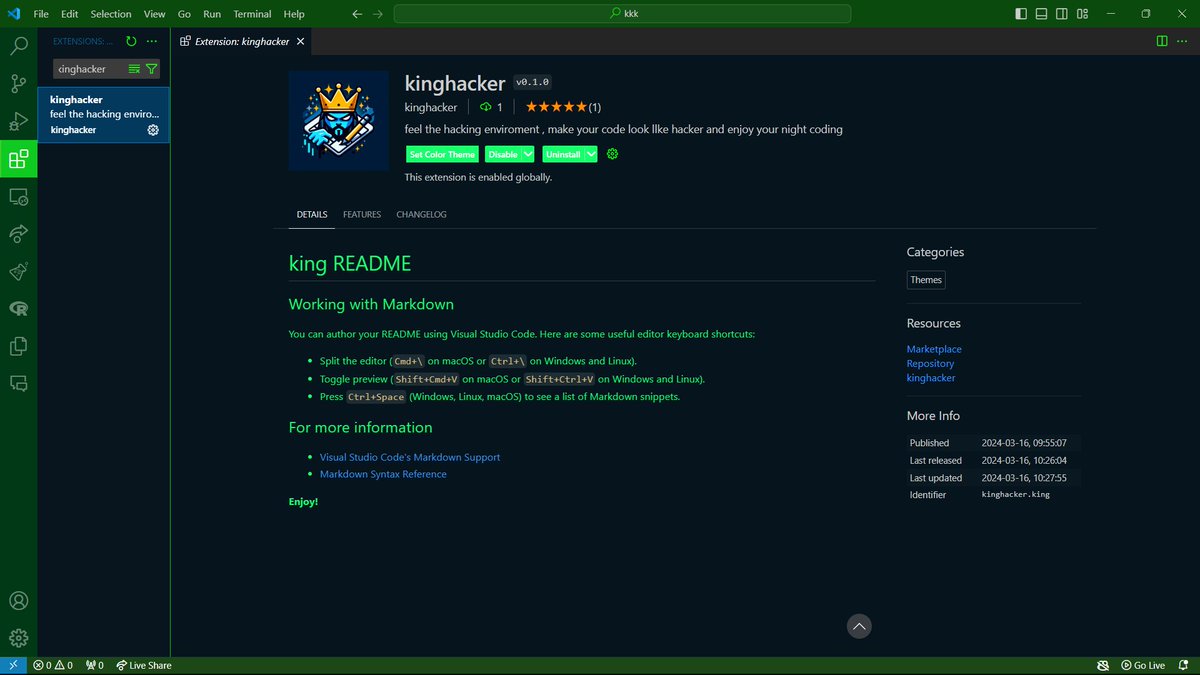Image resolution: width=1200 pixels, height=675 pixels.
Task: Open the Run menu
Action: pyautogui.click(x=212, y=14)
